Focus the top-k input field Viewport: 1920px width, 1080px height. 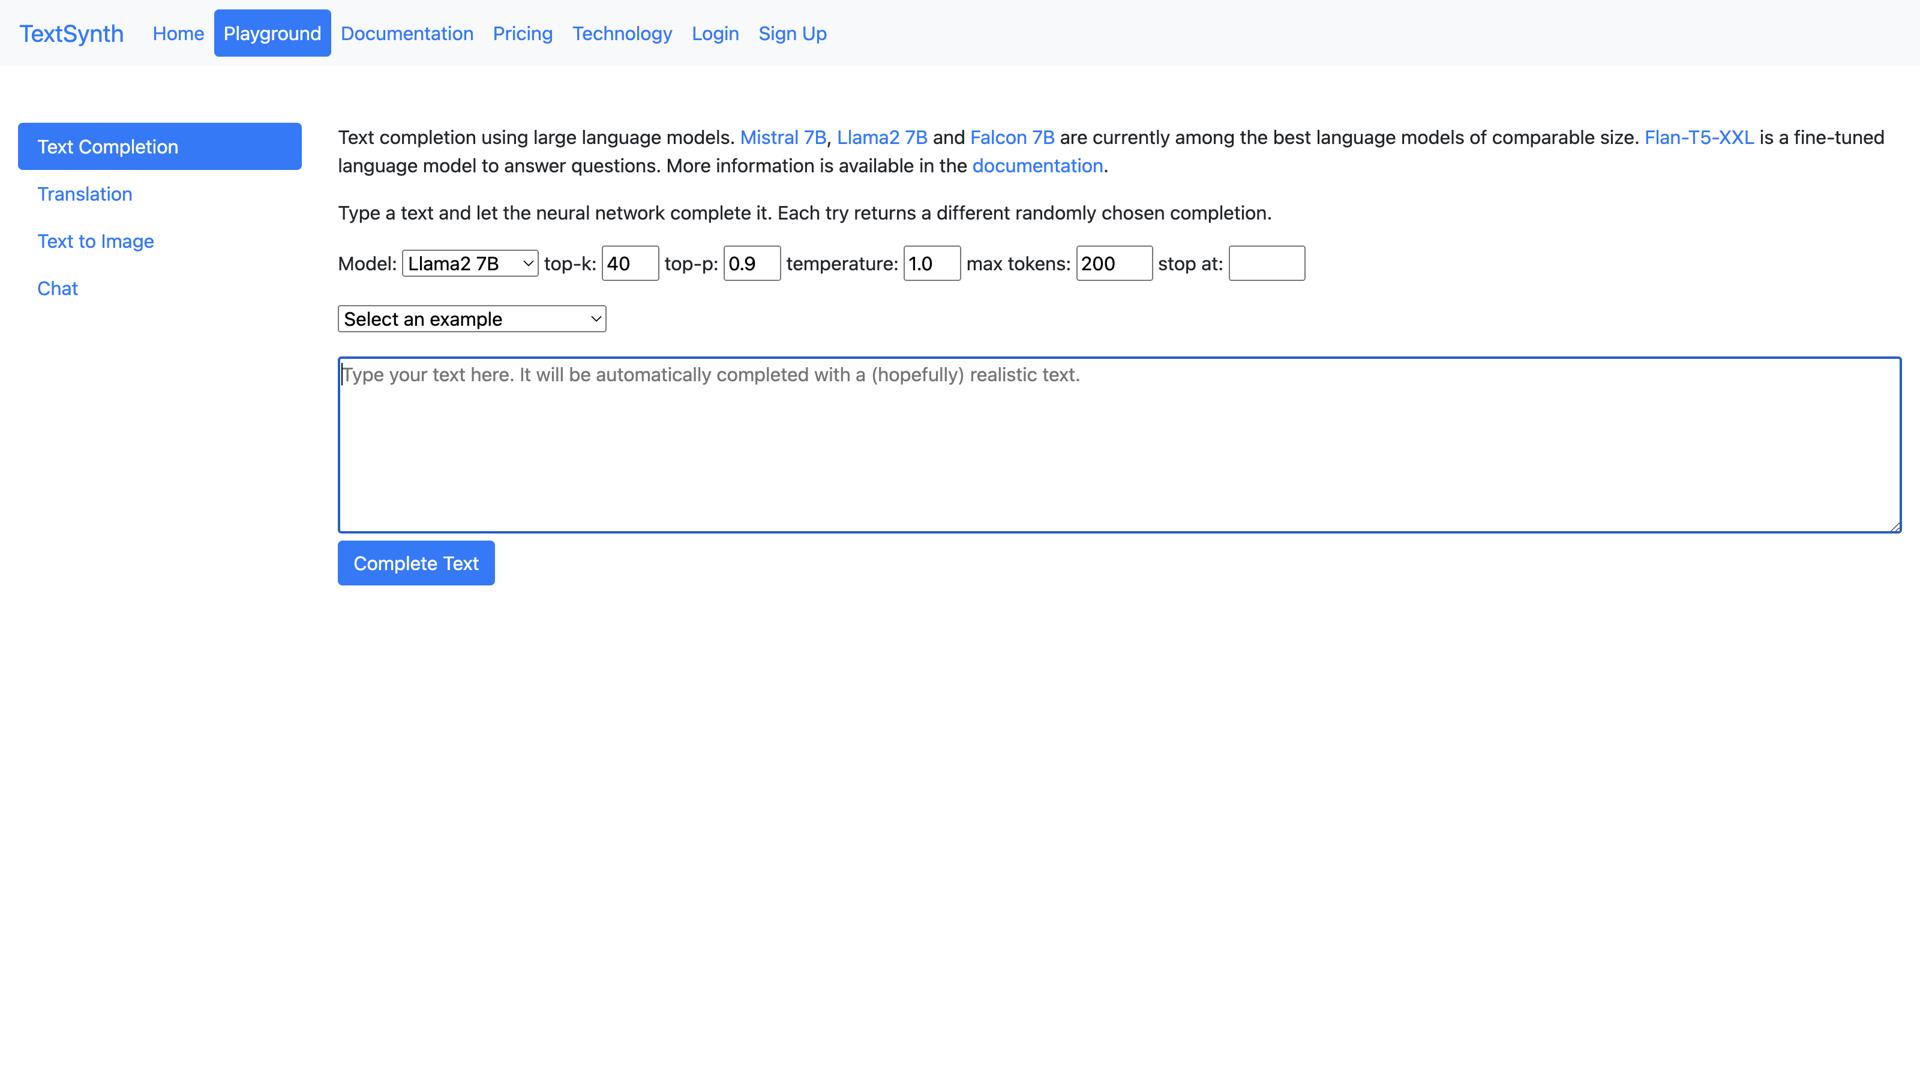point(630,264)
